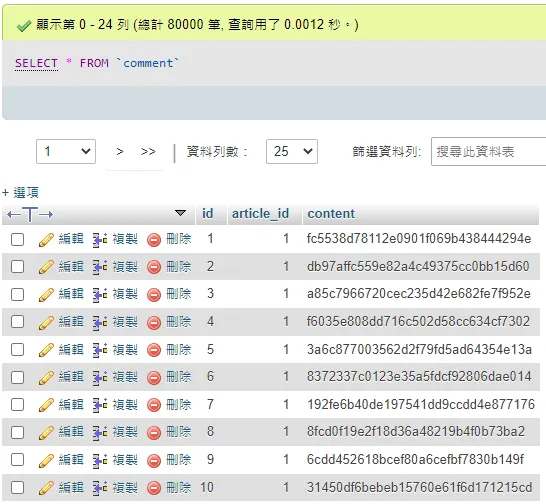
Task: Sort by the article_id column header
Action: click(x=260, y=214)
